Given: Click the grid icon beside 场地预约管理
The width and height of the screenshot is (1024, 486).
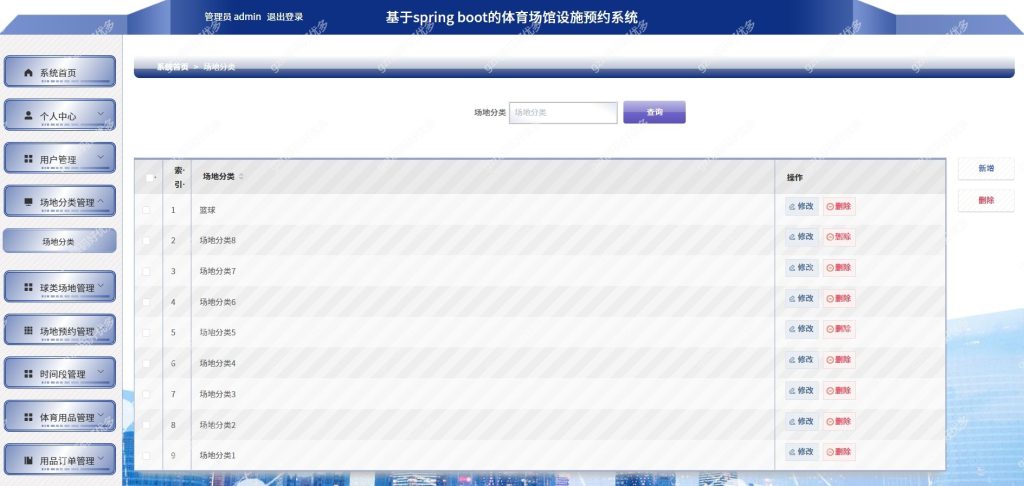Looking at the screenshot, I should (x=28, y=331).
